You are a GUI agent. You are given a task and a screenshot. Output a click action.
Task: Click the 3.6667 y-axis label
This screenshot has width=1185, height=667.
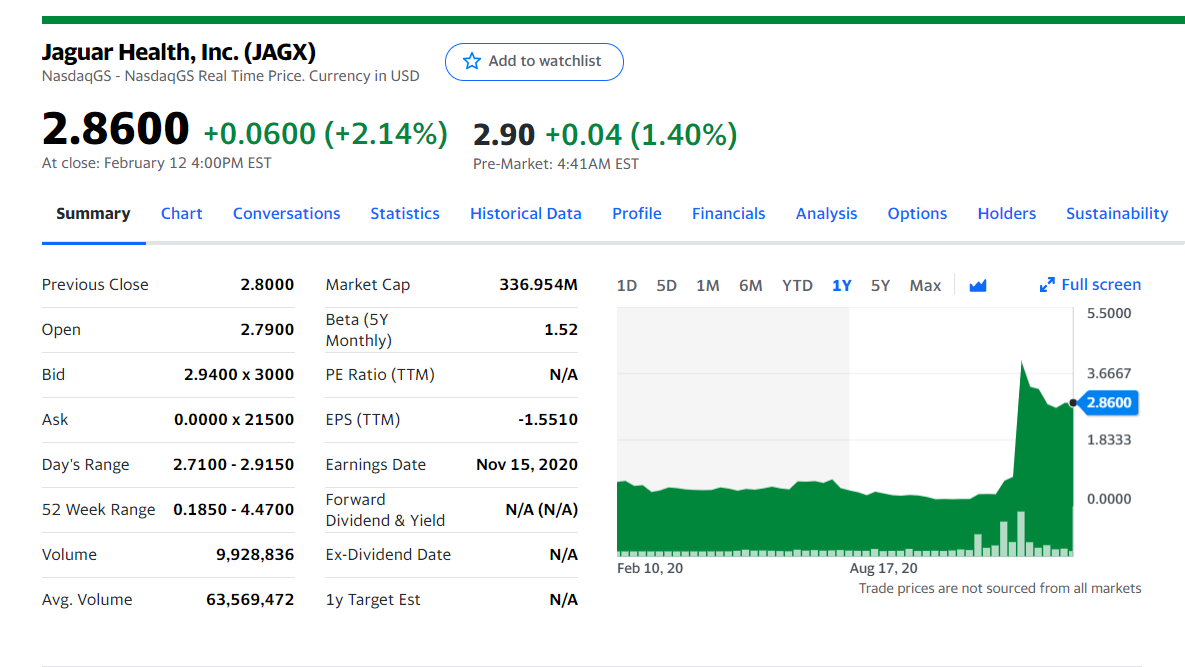(x=1109, y=373)
